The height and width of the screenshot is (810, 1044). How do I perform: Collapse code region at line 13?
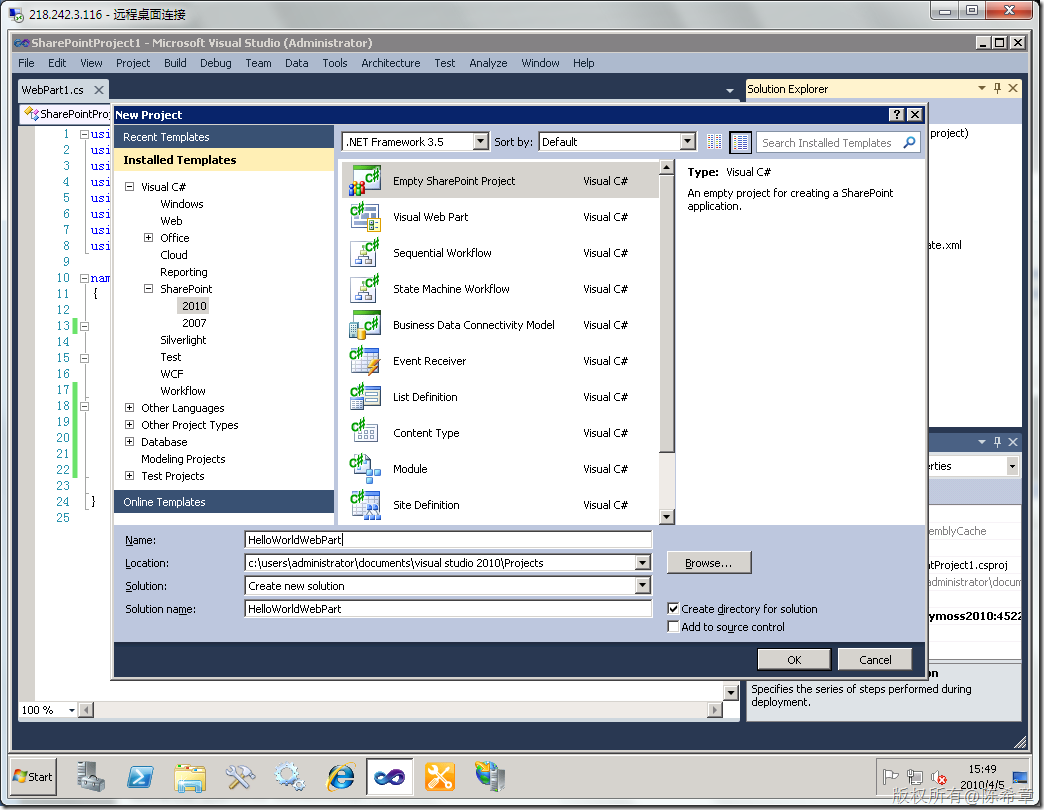pyautogui.click(x=85, y=326)
